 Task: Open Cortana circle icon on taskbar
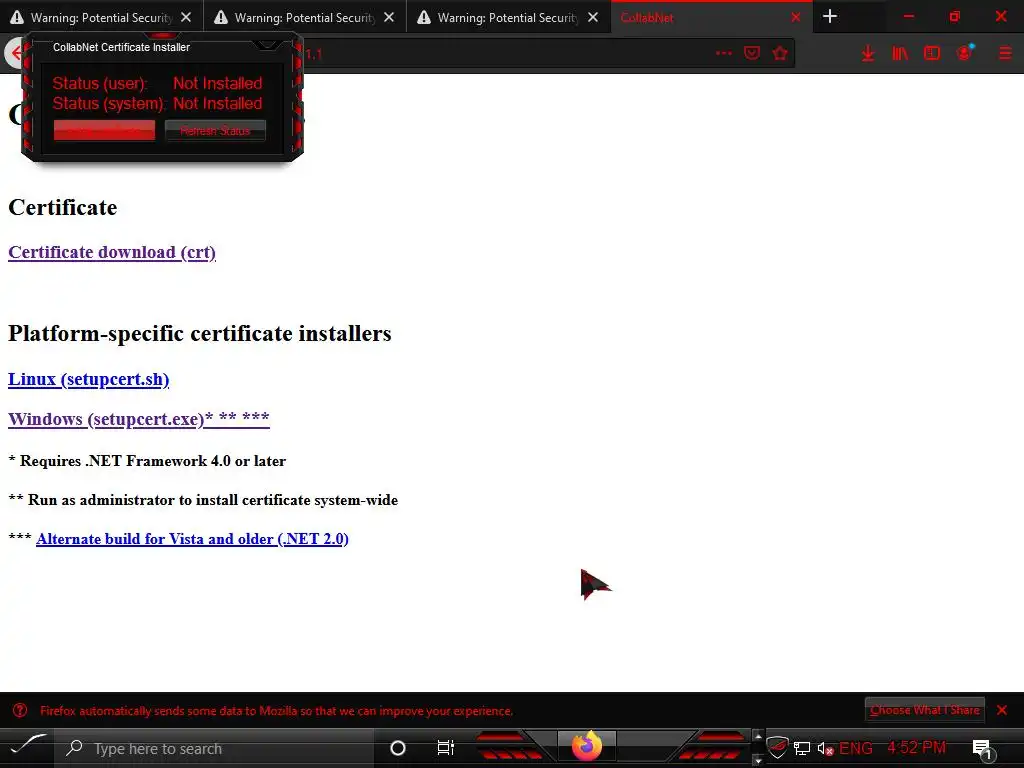point(398,748)
